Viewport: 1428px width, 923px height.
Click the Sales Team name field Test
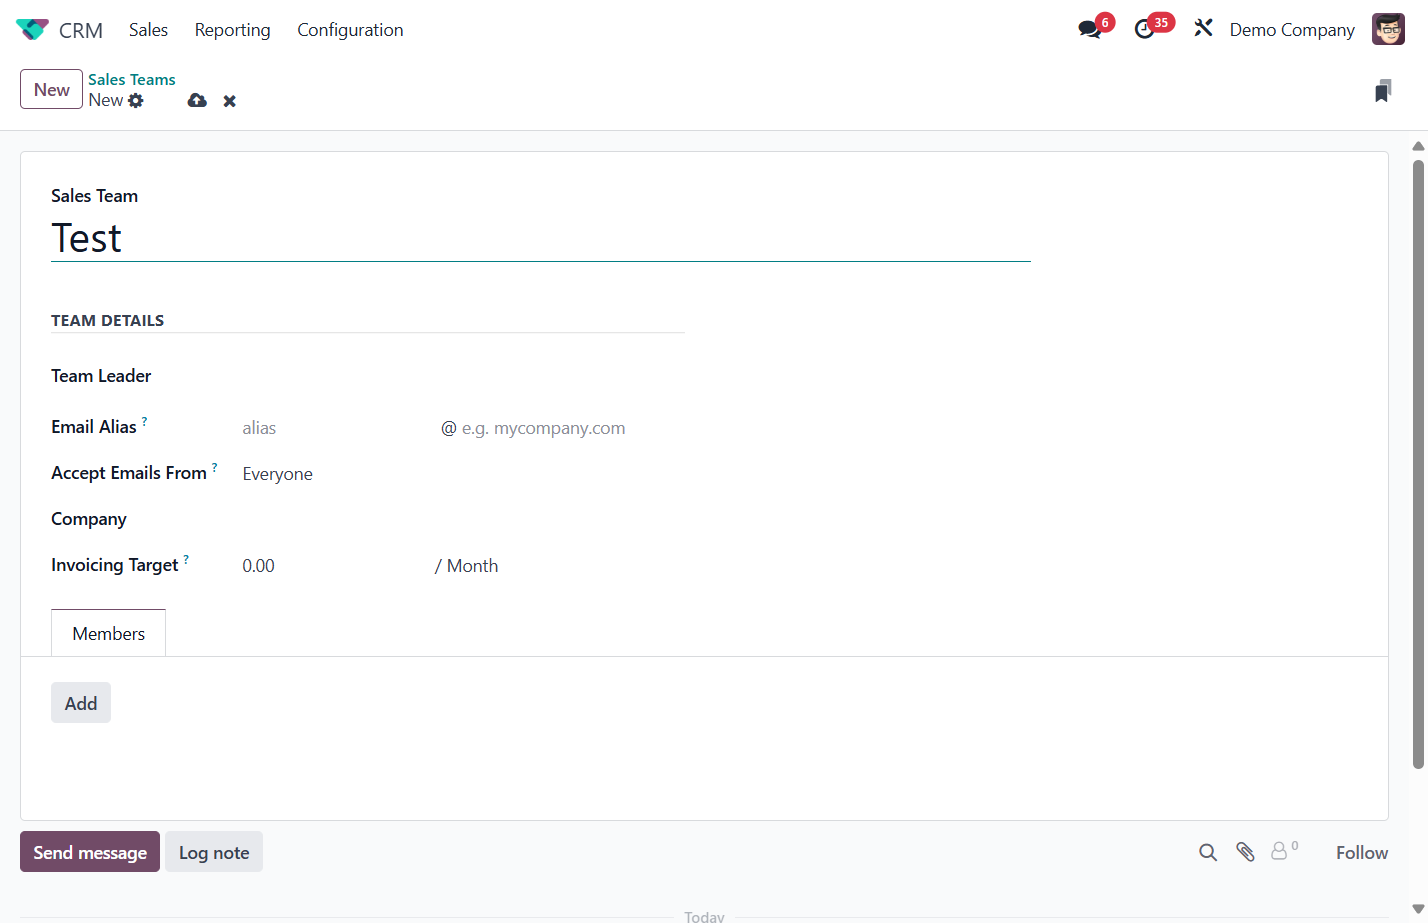(540, 238)
